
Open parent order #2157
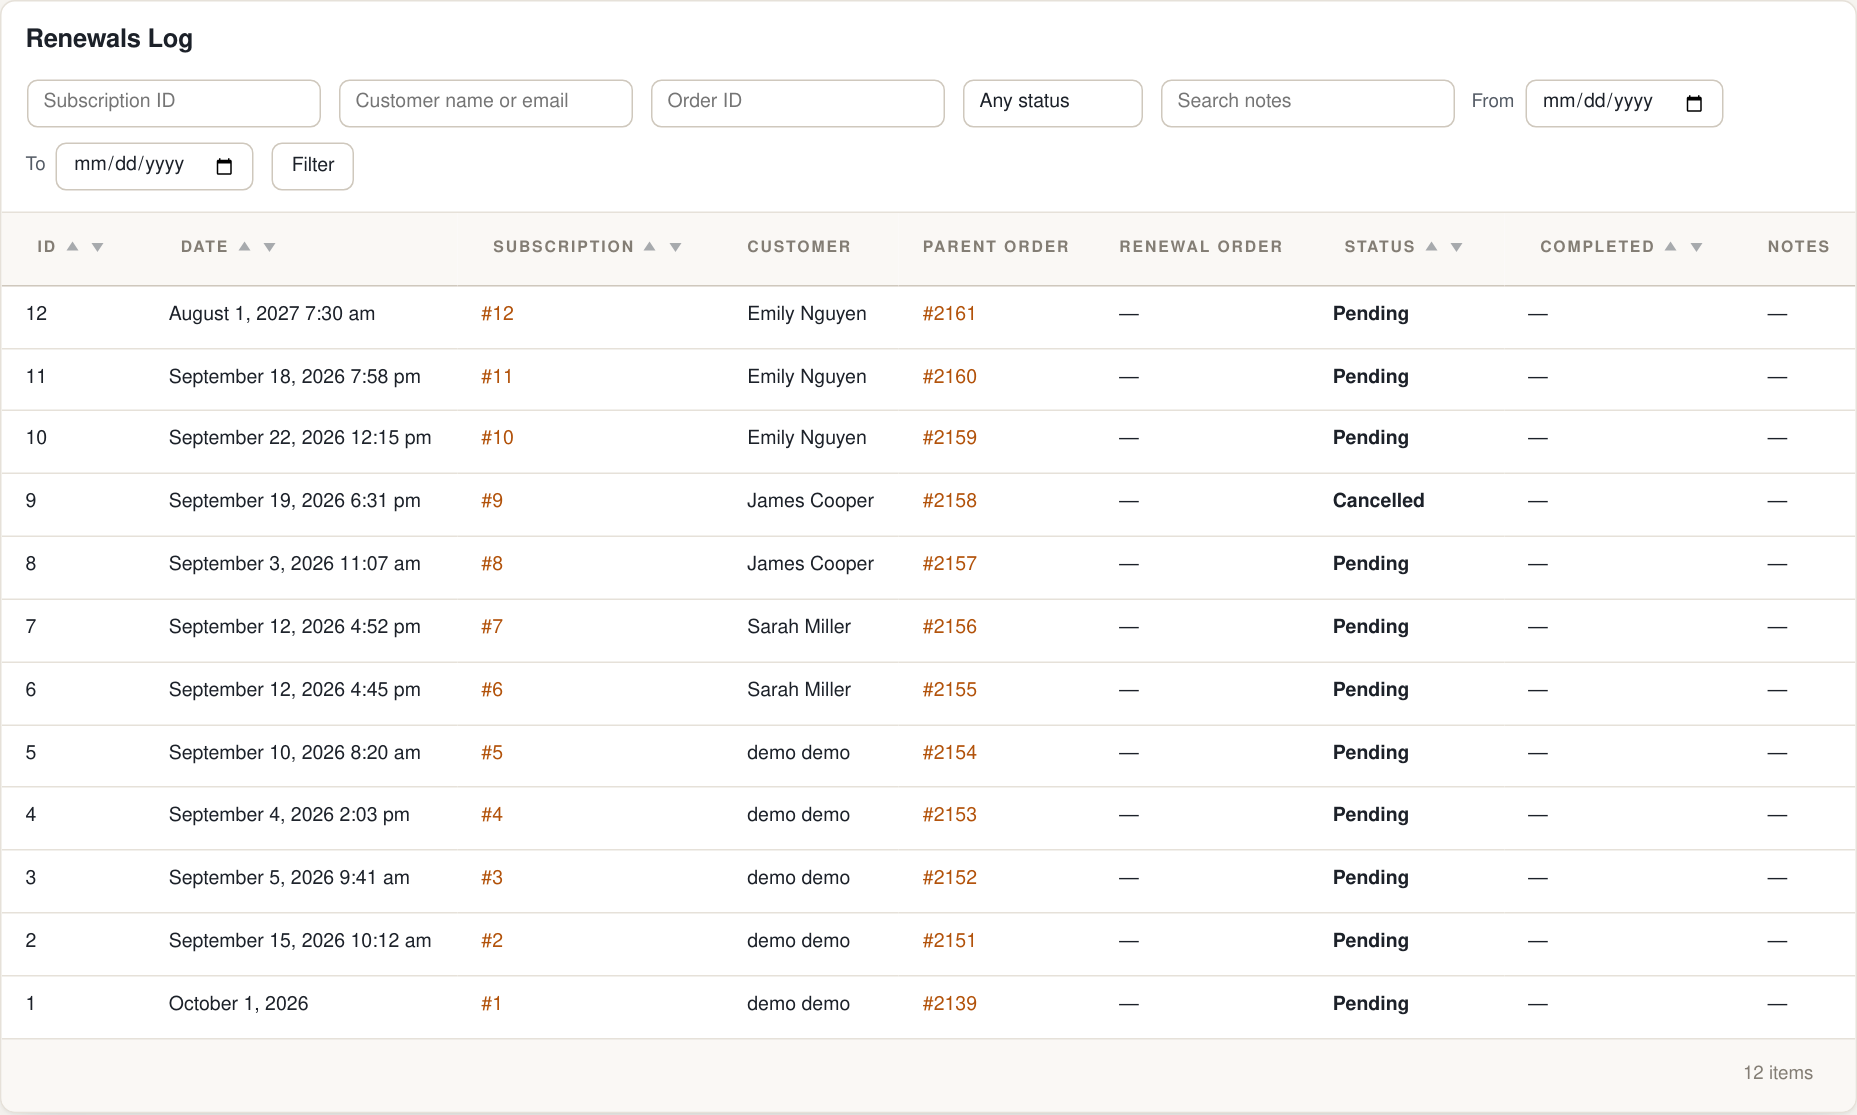pos(949,564)
